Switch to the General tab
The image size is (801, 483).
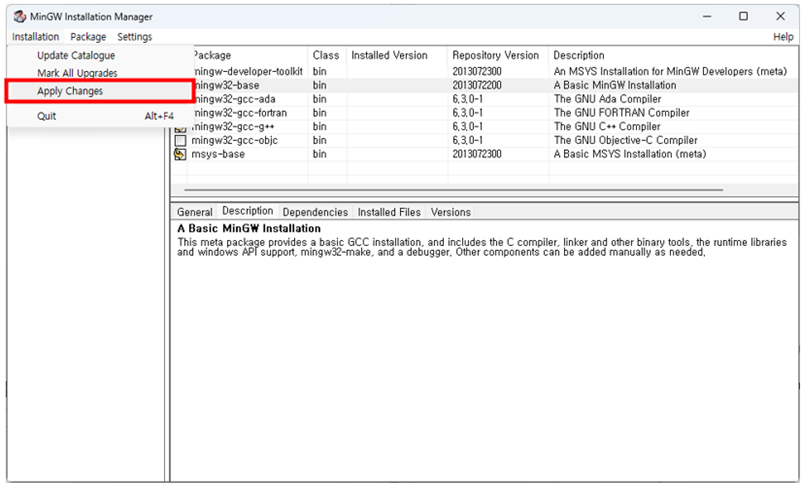195,212
